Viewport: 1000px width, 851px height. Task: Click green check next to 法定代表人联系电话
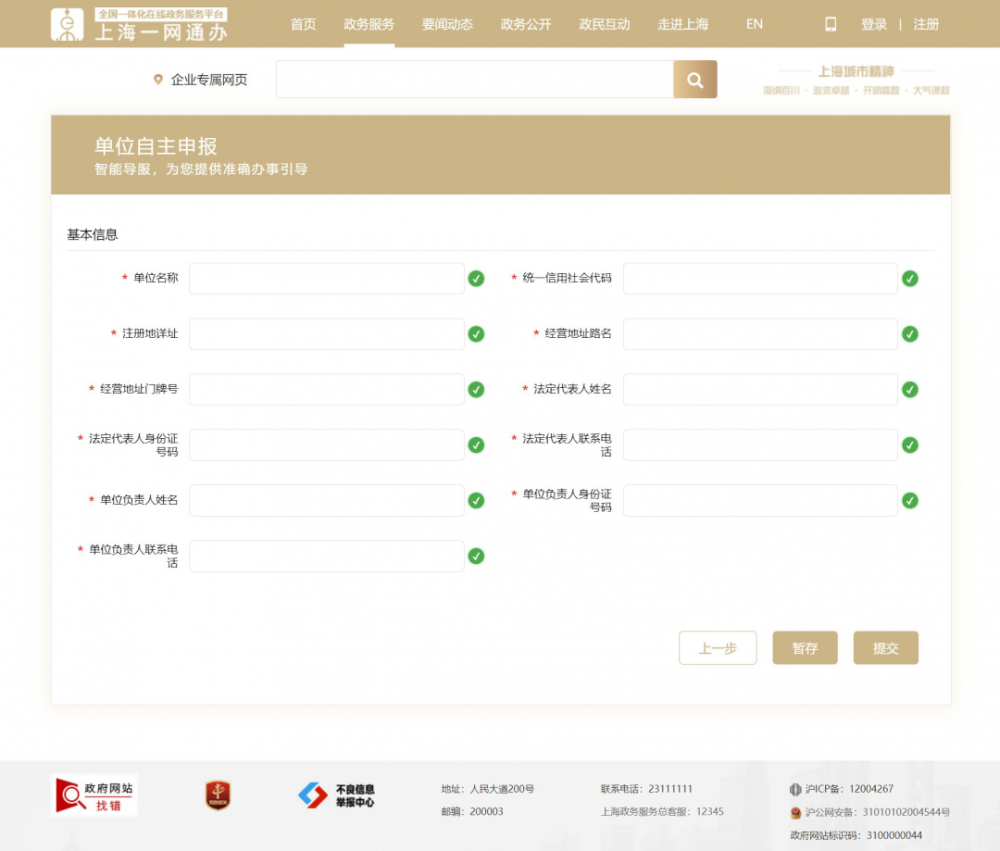click(x=910, y=445)
